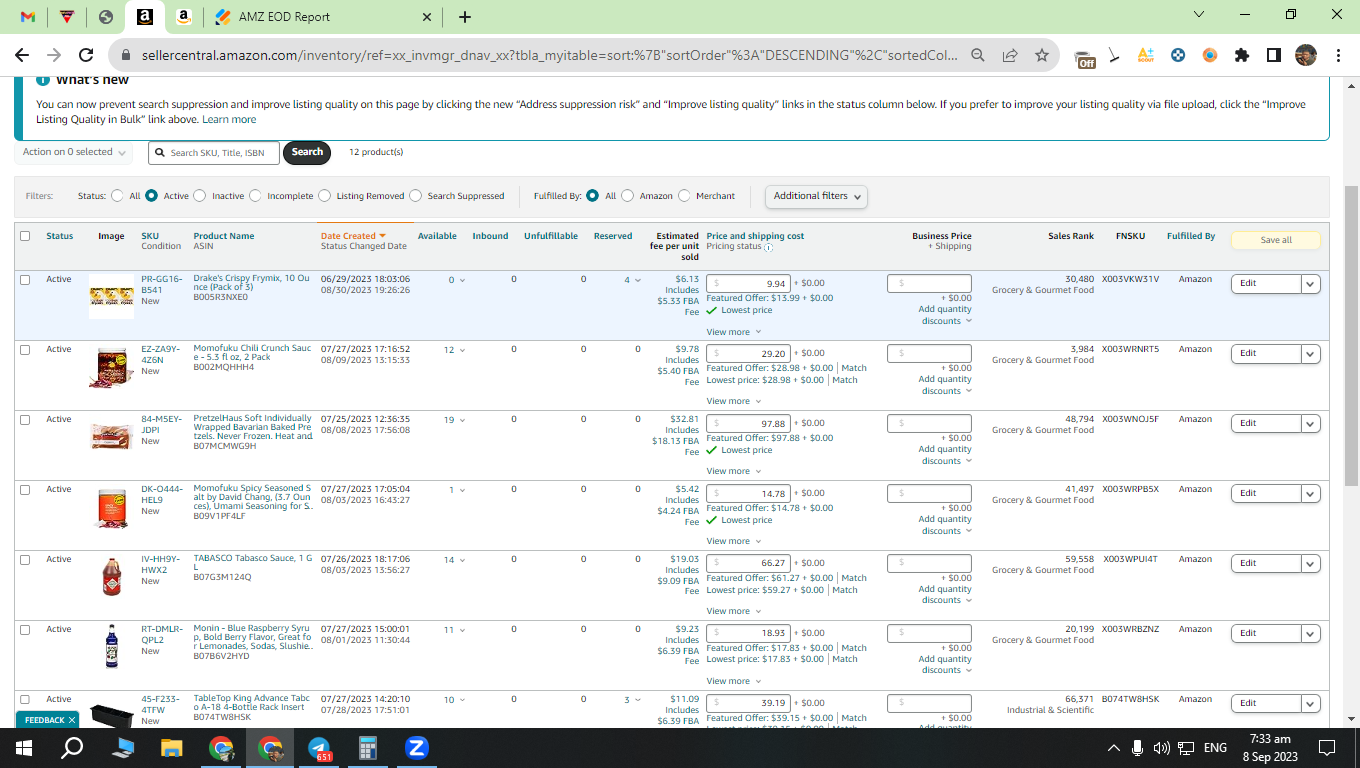Select the Active status filter
1360x768 pixels.
152,196
